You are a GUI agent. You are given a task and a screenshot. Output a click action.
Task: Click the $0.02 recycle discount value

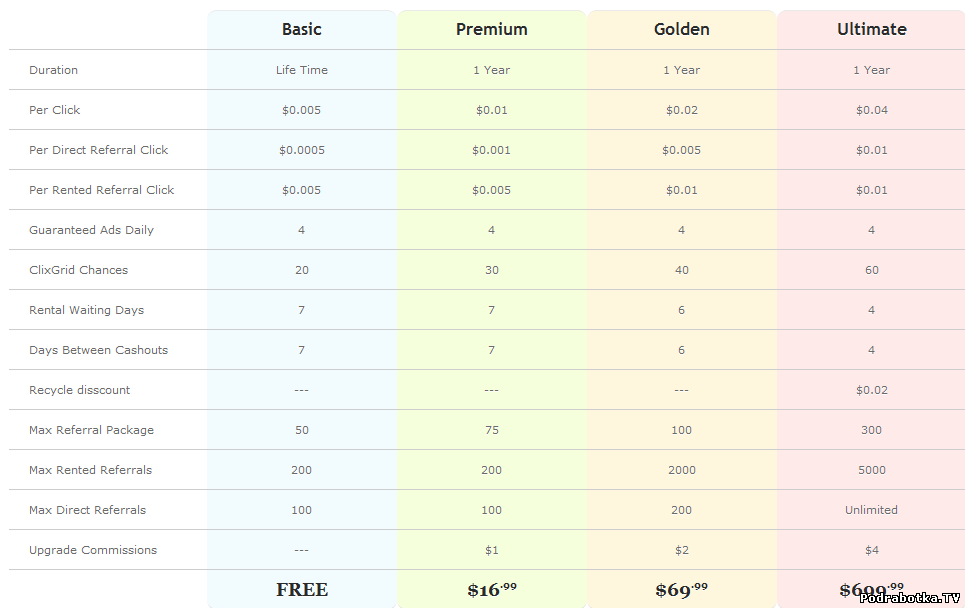871,390
